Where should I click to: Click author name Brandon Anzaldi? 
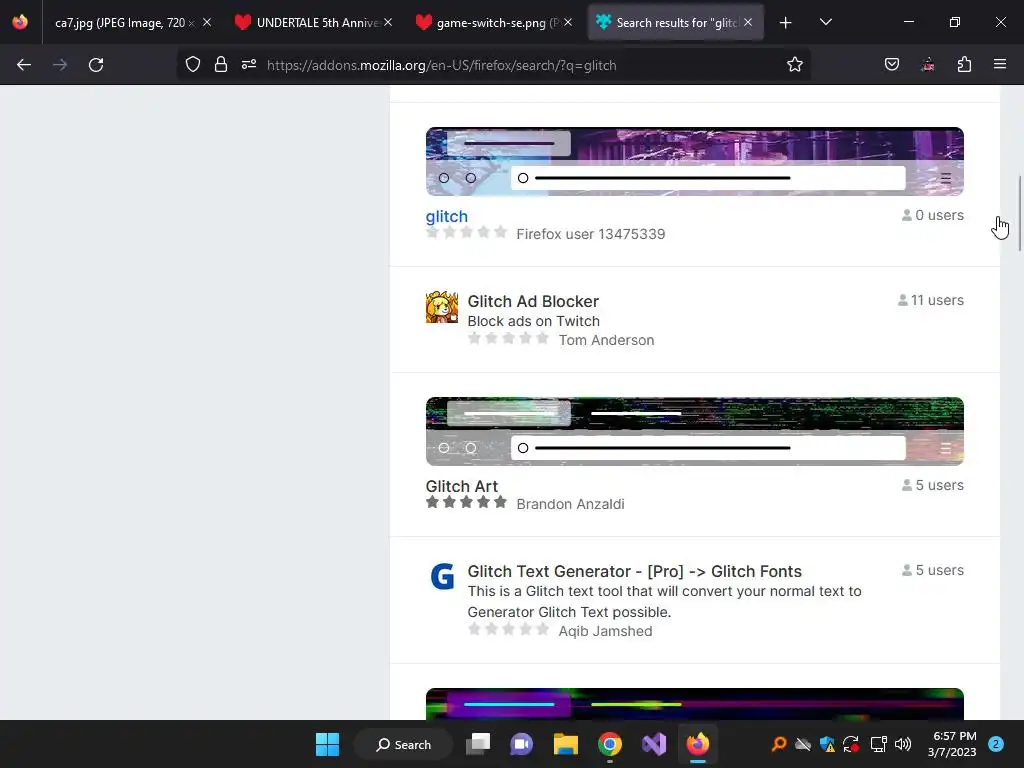[570, 504]
